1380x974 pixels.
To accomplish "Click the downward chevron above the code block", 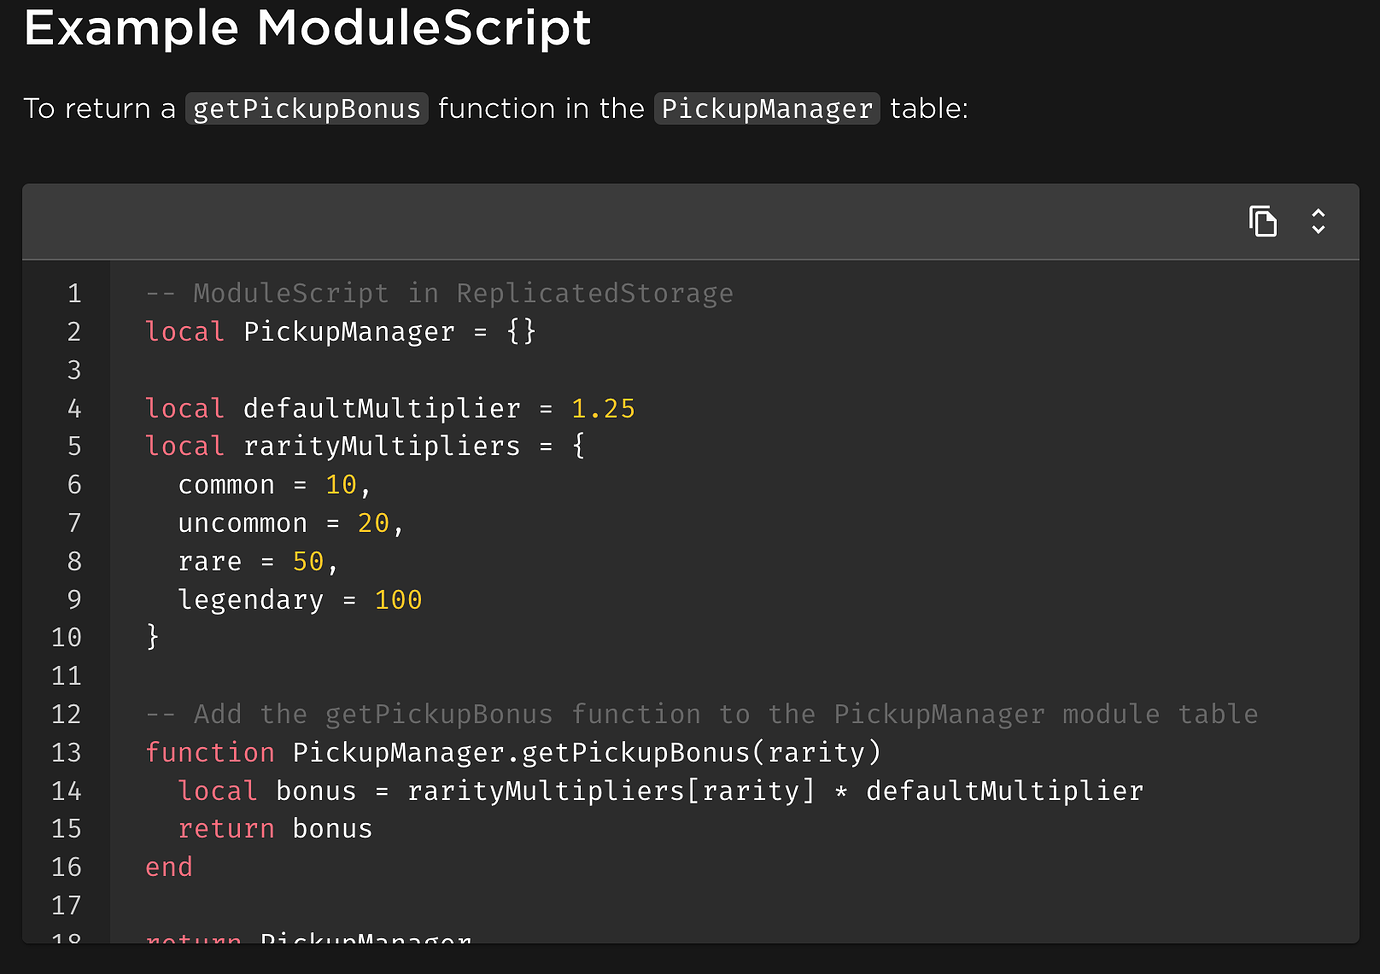I will click(1318, 228).
